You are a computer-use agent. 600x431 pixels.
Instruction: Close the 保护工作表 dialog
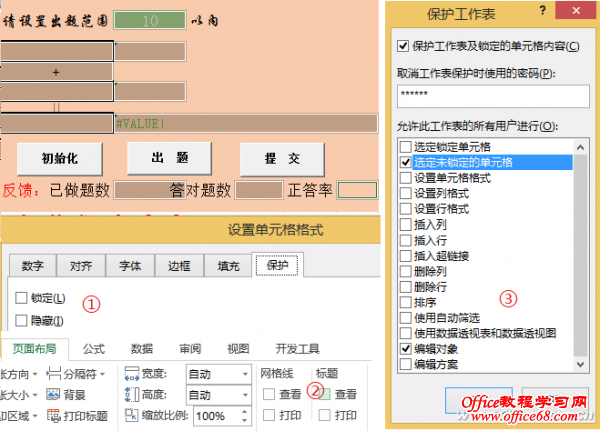coord(576,10)
